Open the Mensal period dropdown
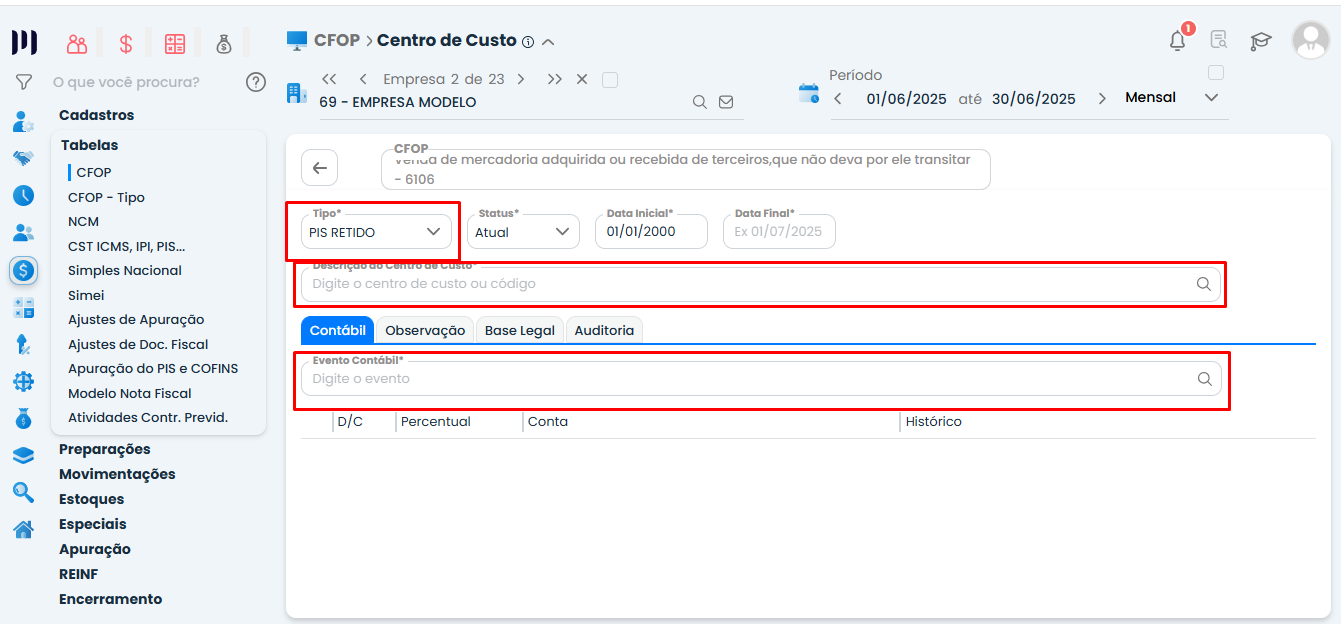Viewport: 1341px width, 624px height. [1172, 98]
